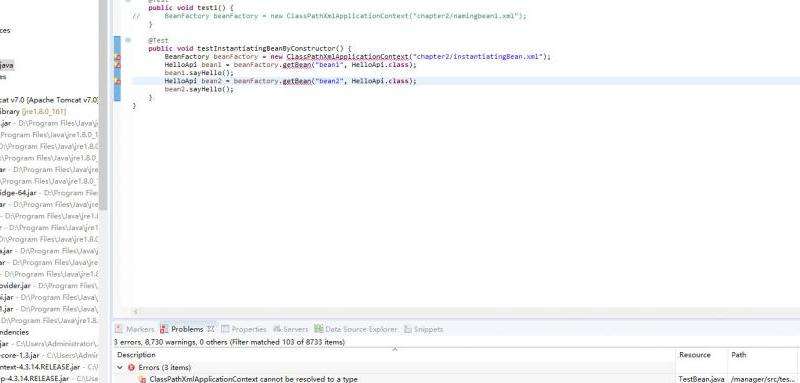Click the Snippets tab icon

coord(408,329)
